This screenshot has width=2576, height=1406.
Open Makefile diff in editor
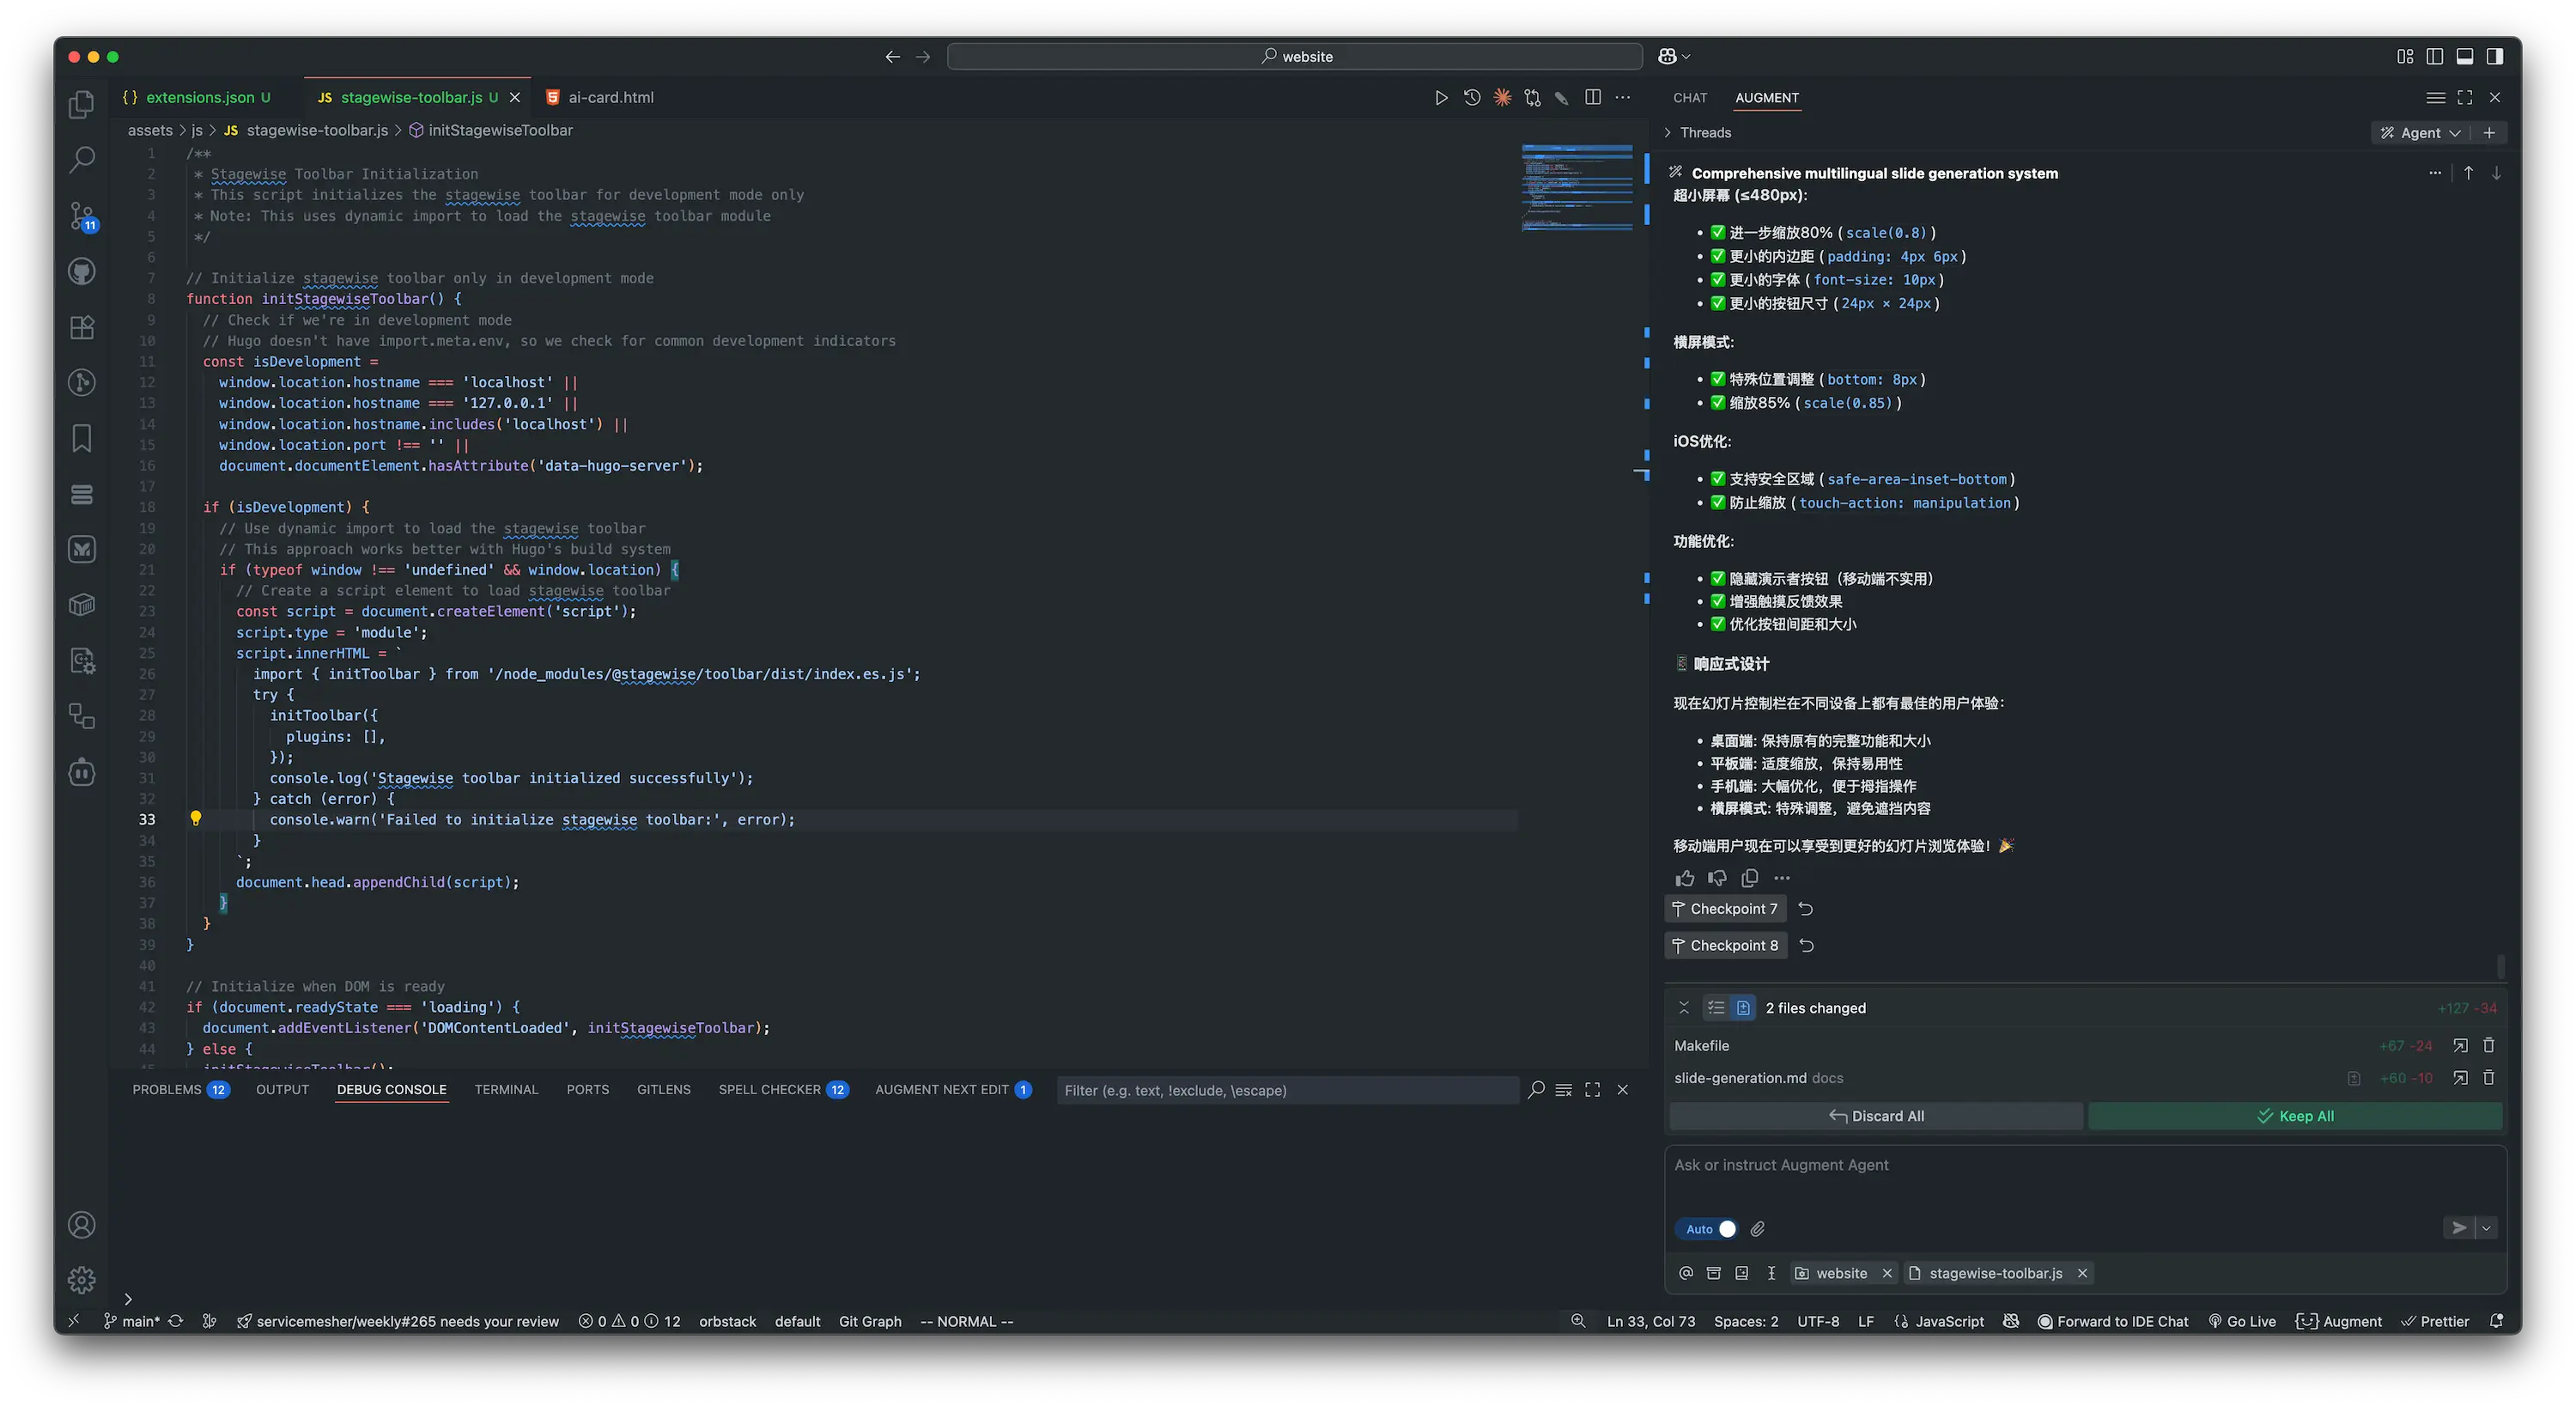point(2460,1046)
